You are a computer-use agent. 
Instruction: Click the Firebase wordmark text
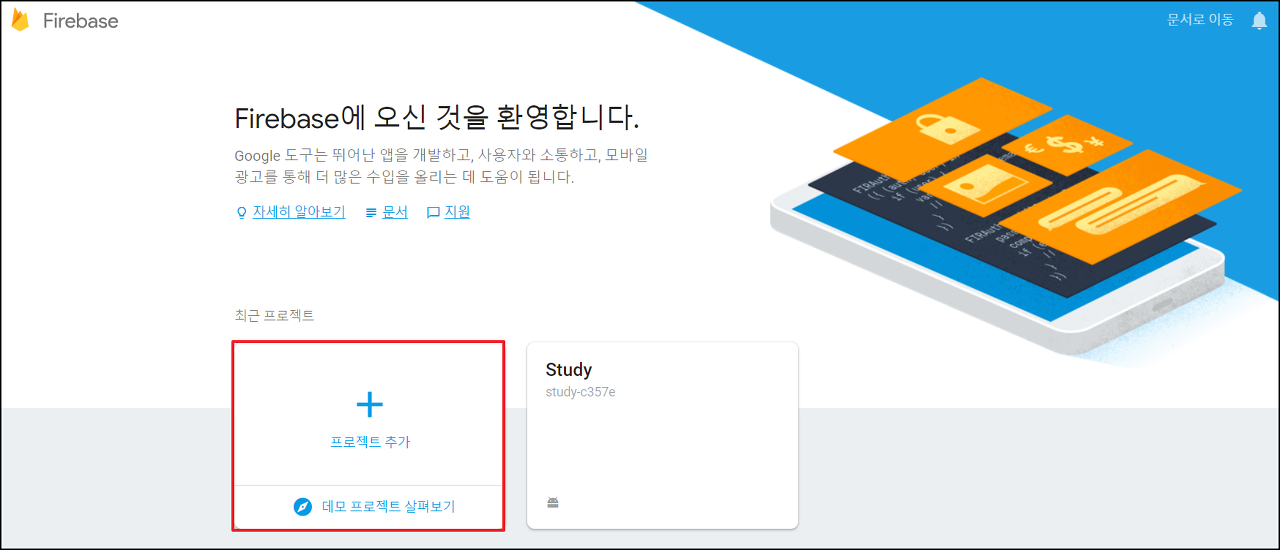click(x=81, y=21)
